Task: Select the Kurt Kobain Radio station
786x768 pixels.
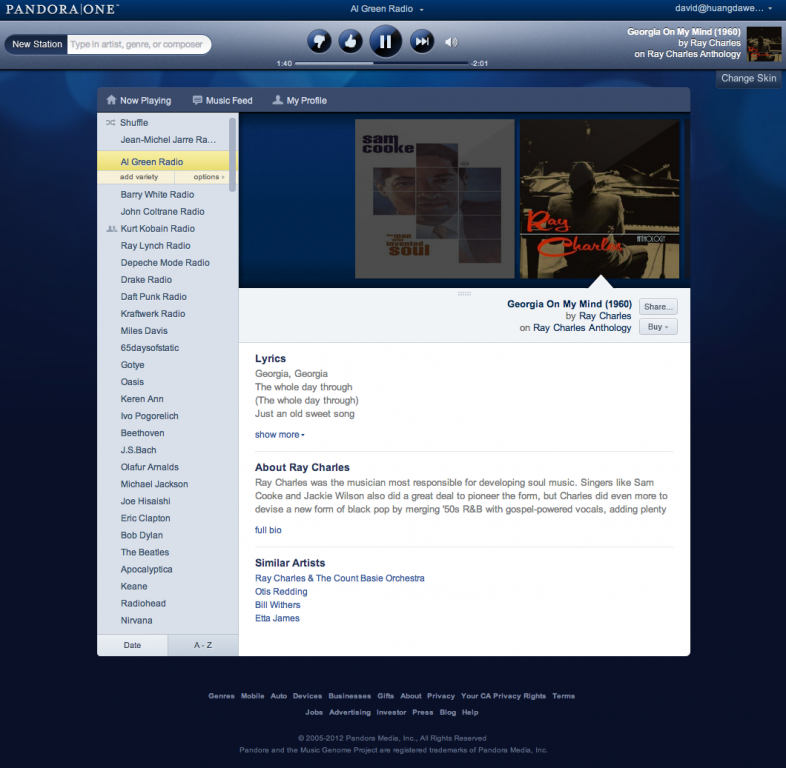Action: [157, 229]
